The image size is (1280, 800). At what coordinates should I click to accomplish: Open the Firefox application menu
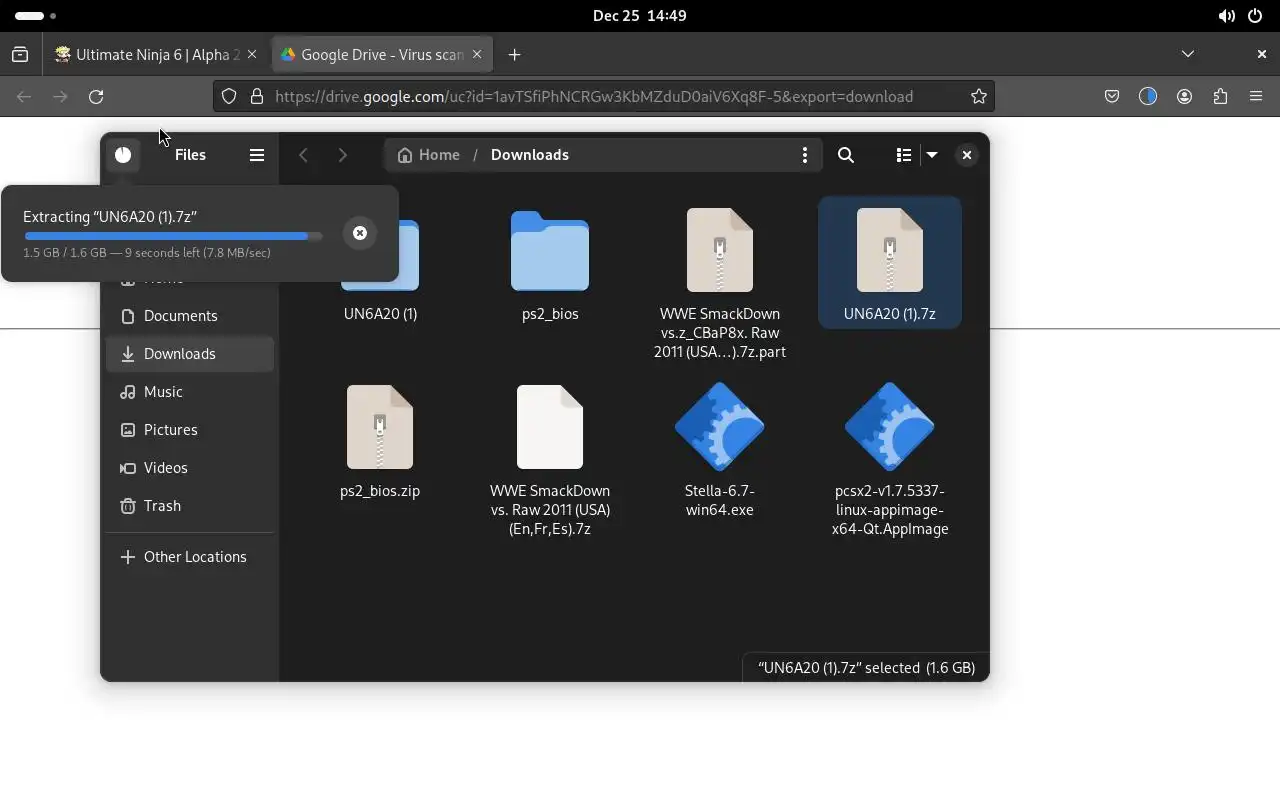coord(1256,97)
